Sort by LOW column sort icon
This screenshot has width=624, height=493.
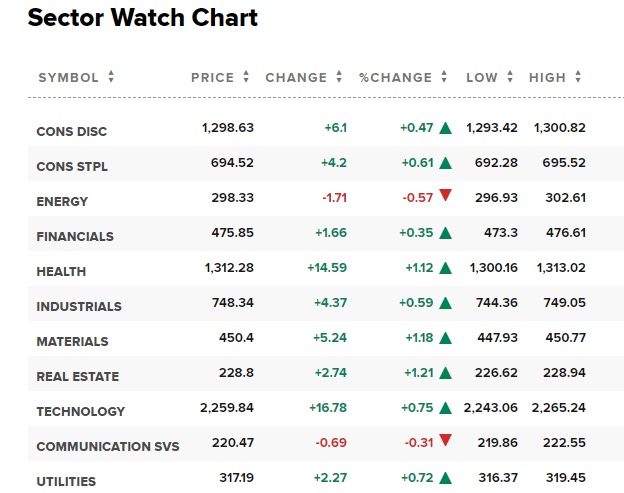click(x=509, y=77)
